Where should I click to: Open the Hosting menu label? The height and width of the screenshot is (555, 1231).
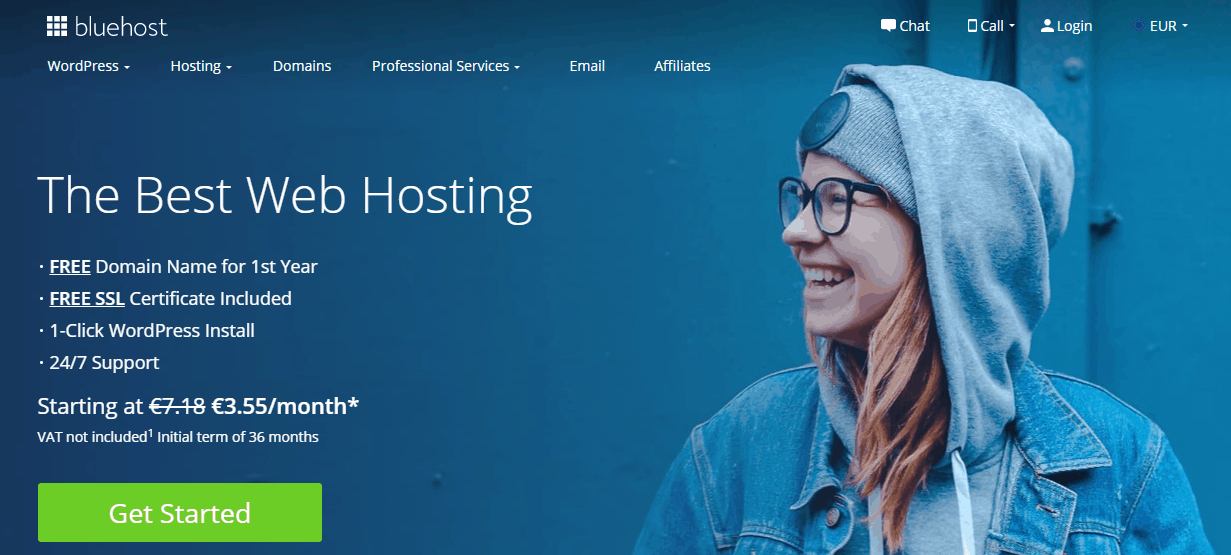[196, 66]
